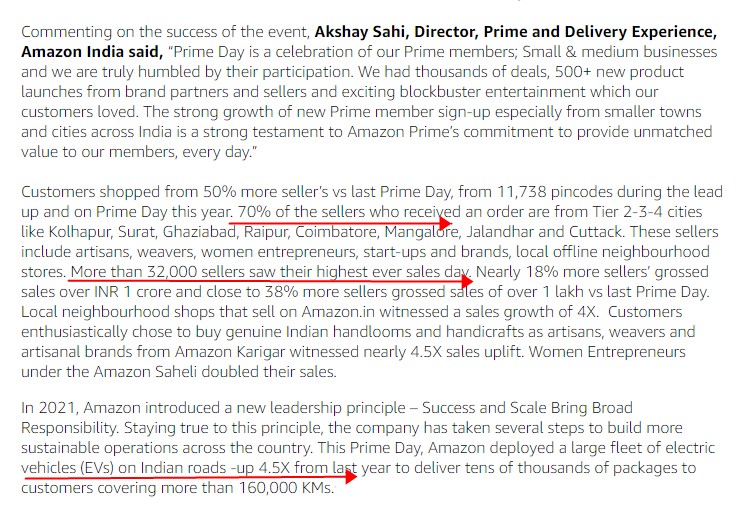
Task: Click the red arrowhead under the '32,000 sellers' line
Action: pyautogui.click(x=466, y=281)
